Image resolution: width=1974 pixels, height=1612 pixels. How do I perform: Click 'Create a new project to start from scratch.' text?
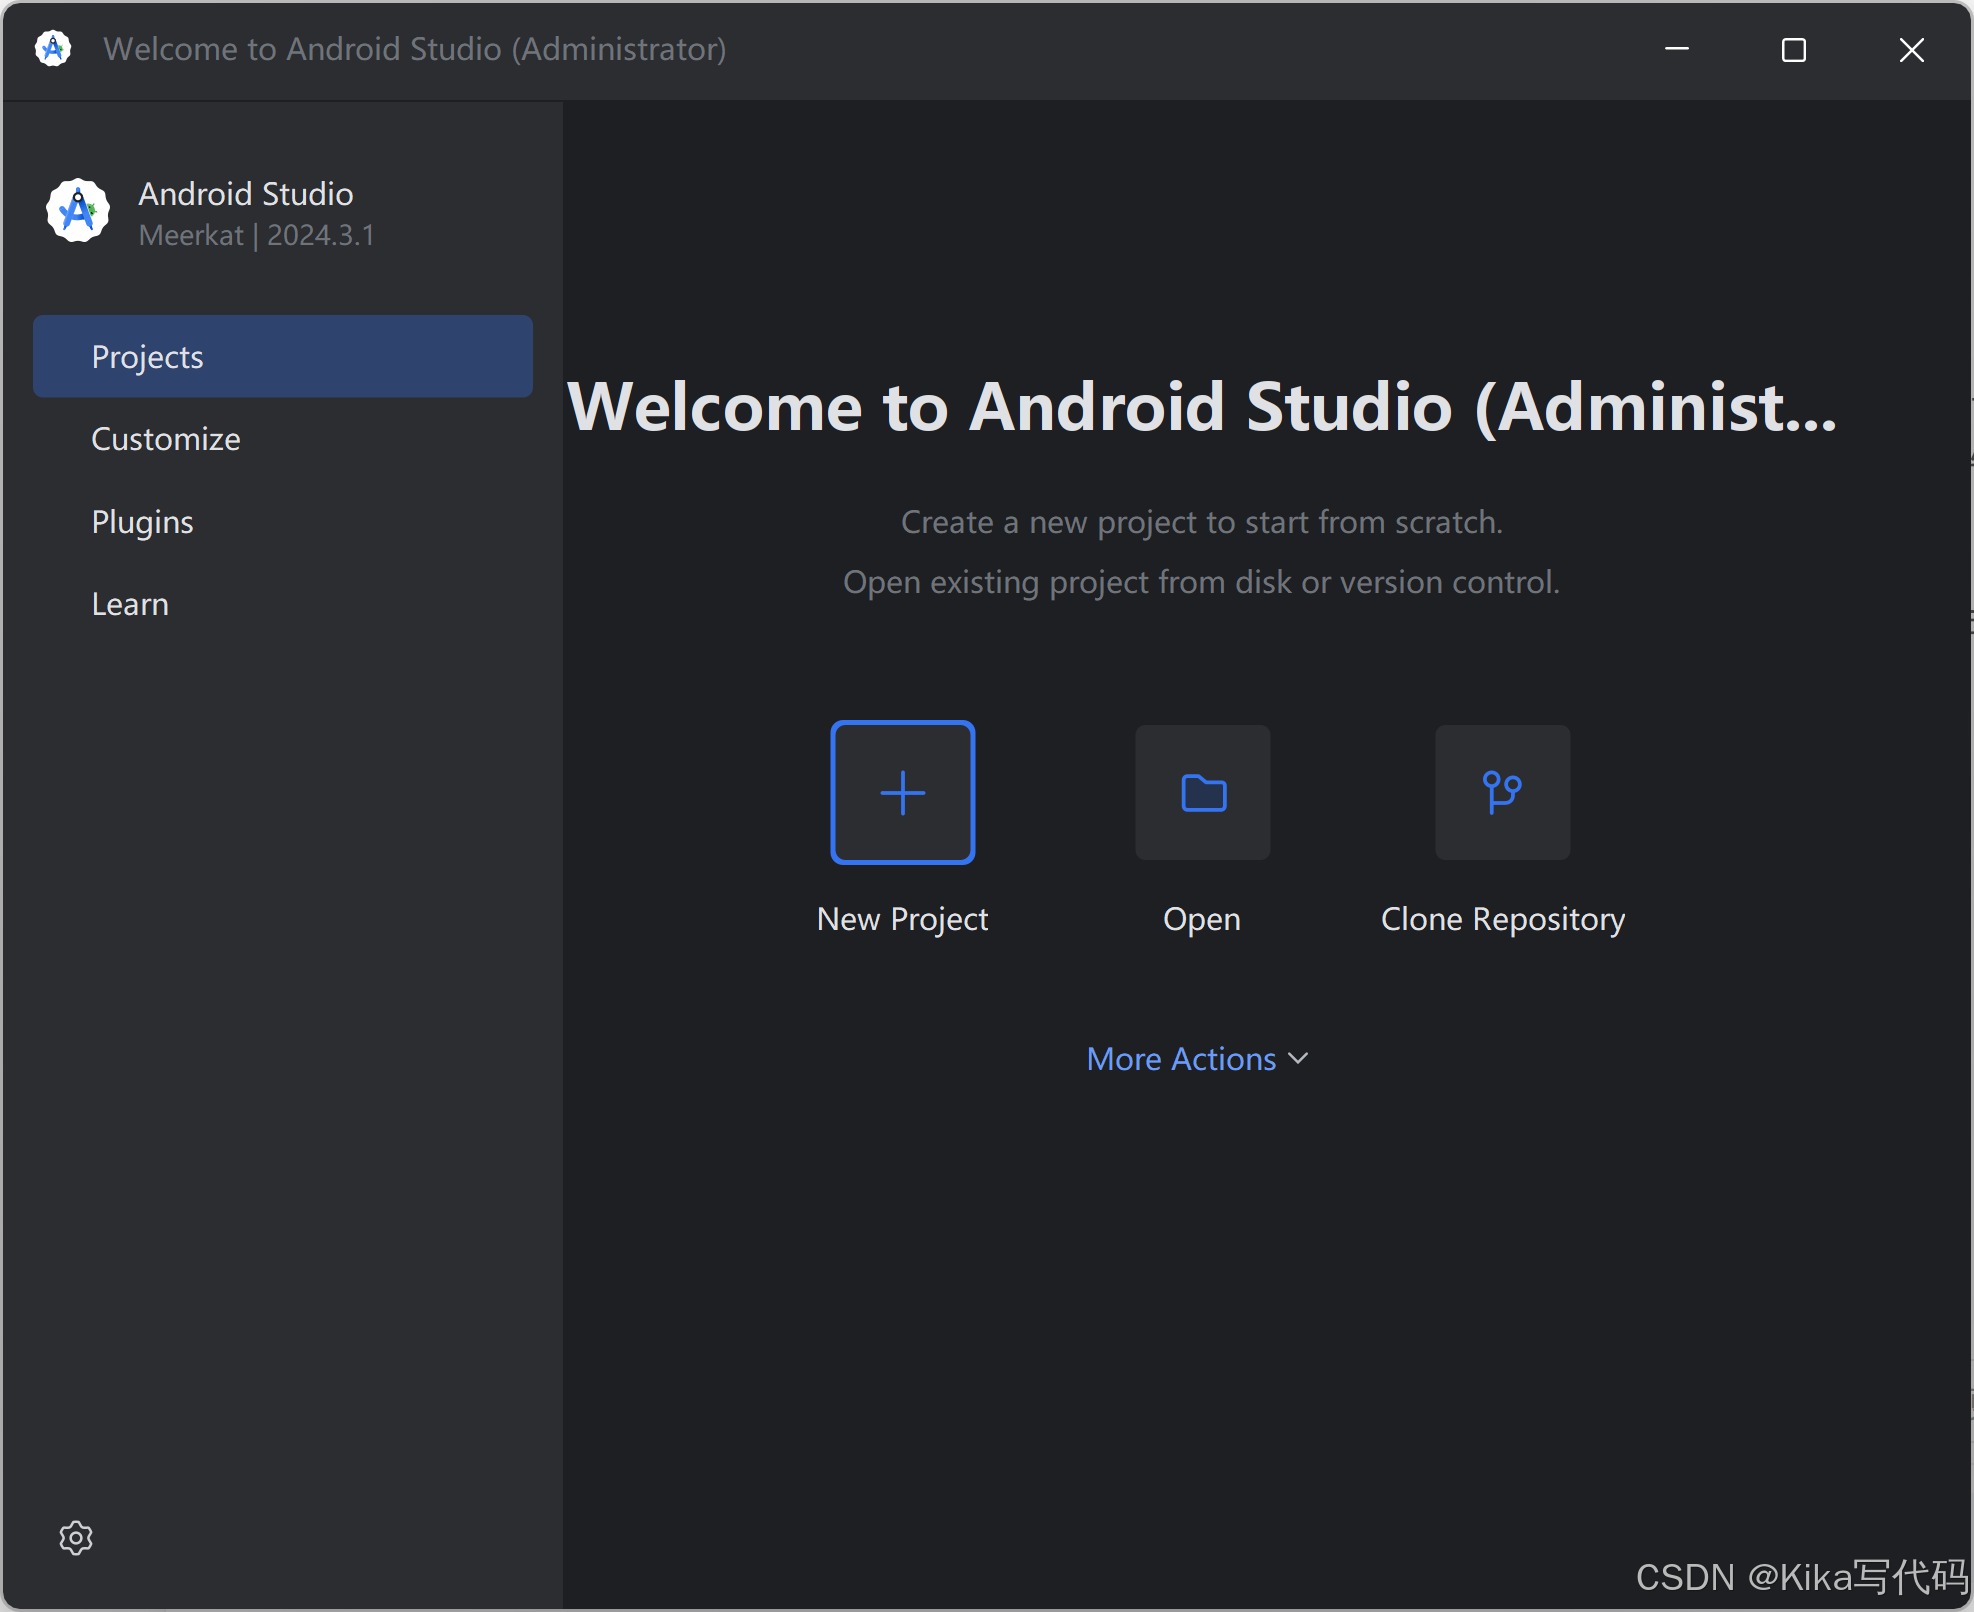tap(1202, 522)
